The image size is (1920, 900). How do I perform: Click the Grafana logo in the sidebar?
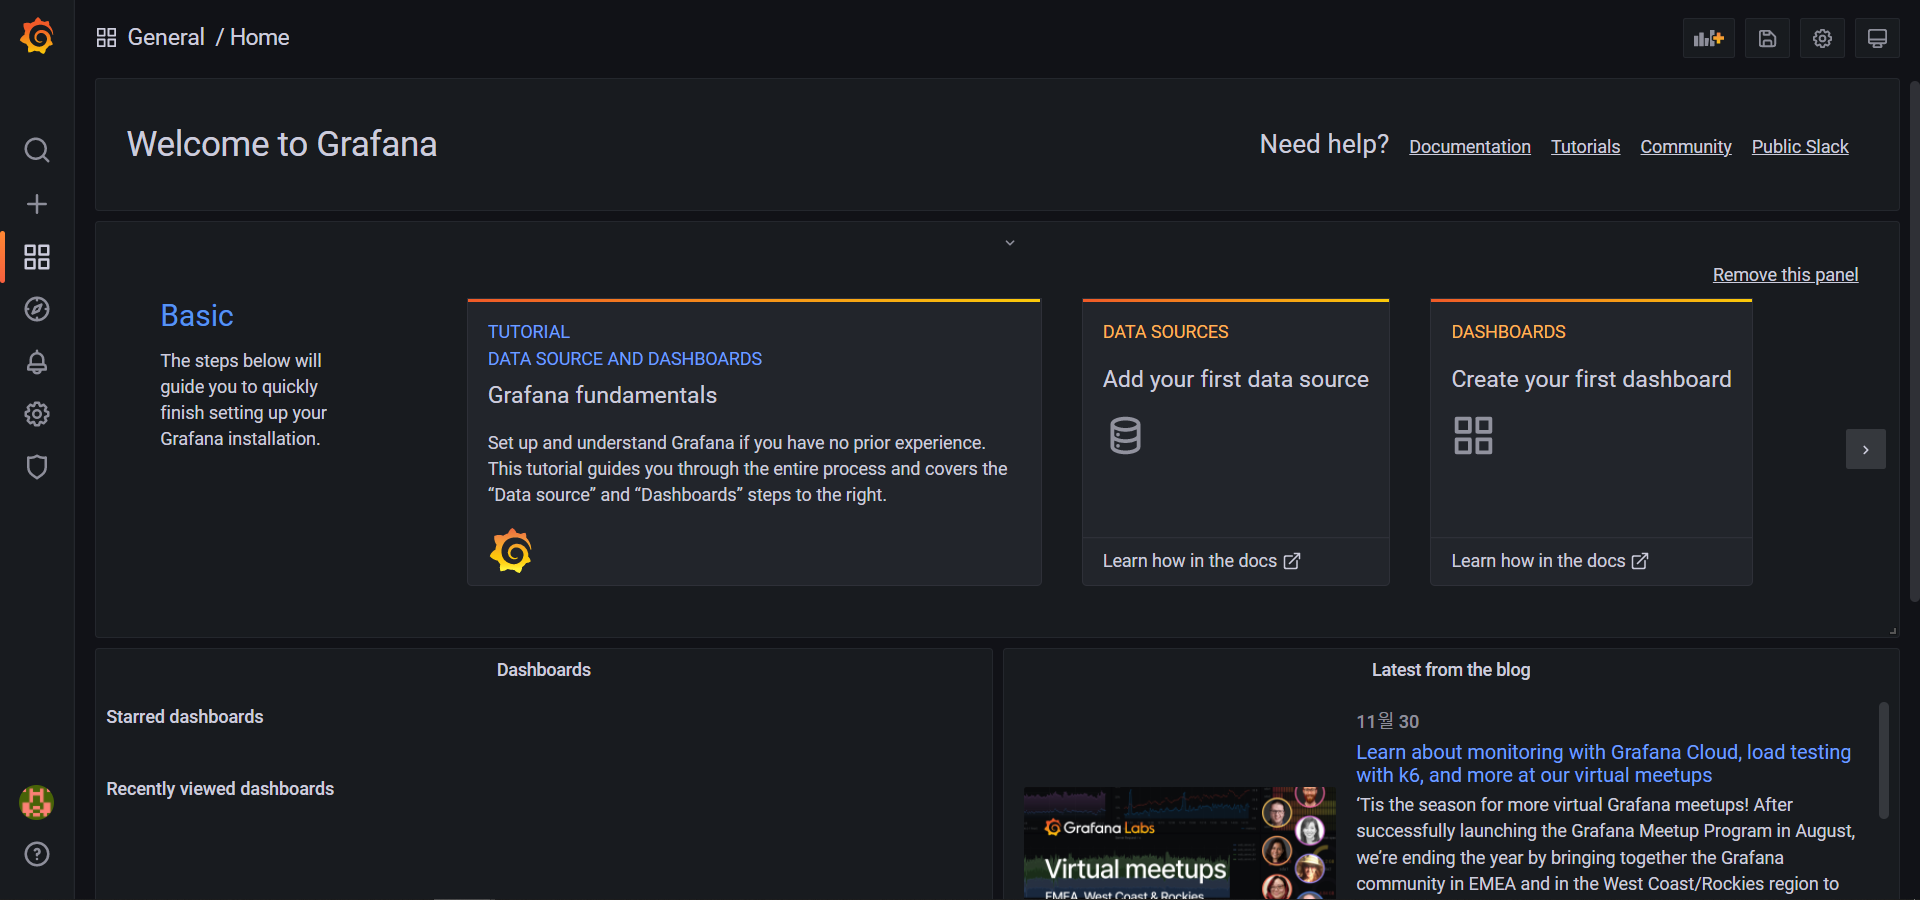coord(37,36)
